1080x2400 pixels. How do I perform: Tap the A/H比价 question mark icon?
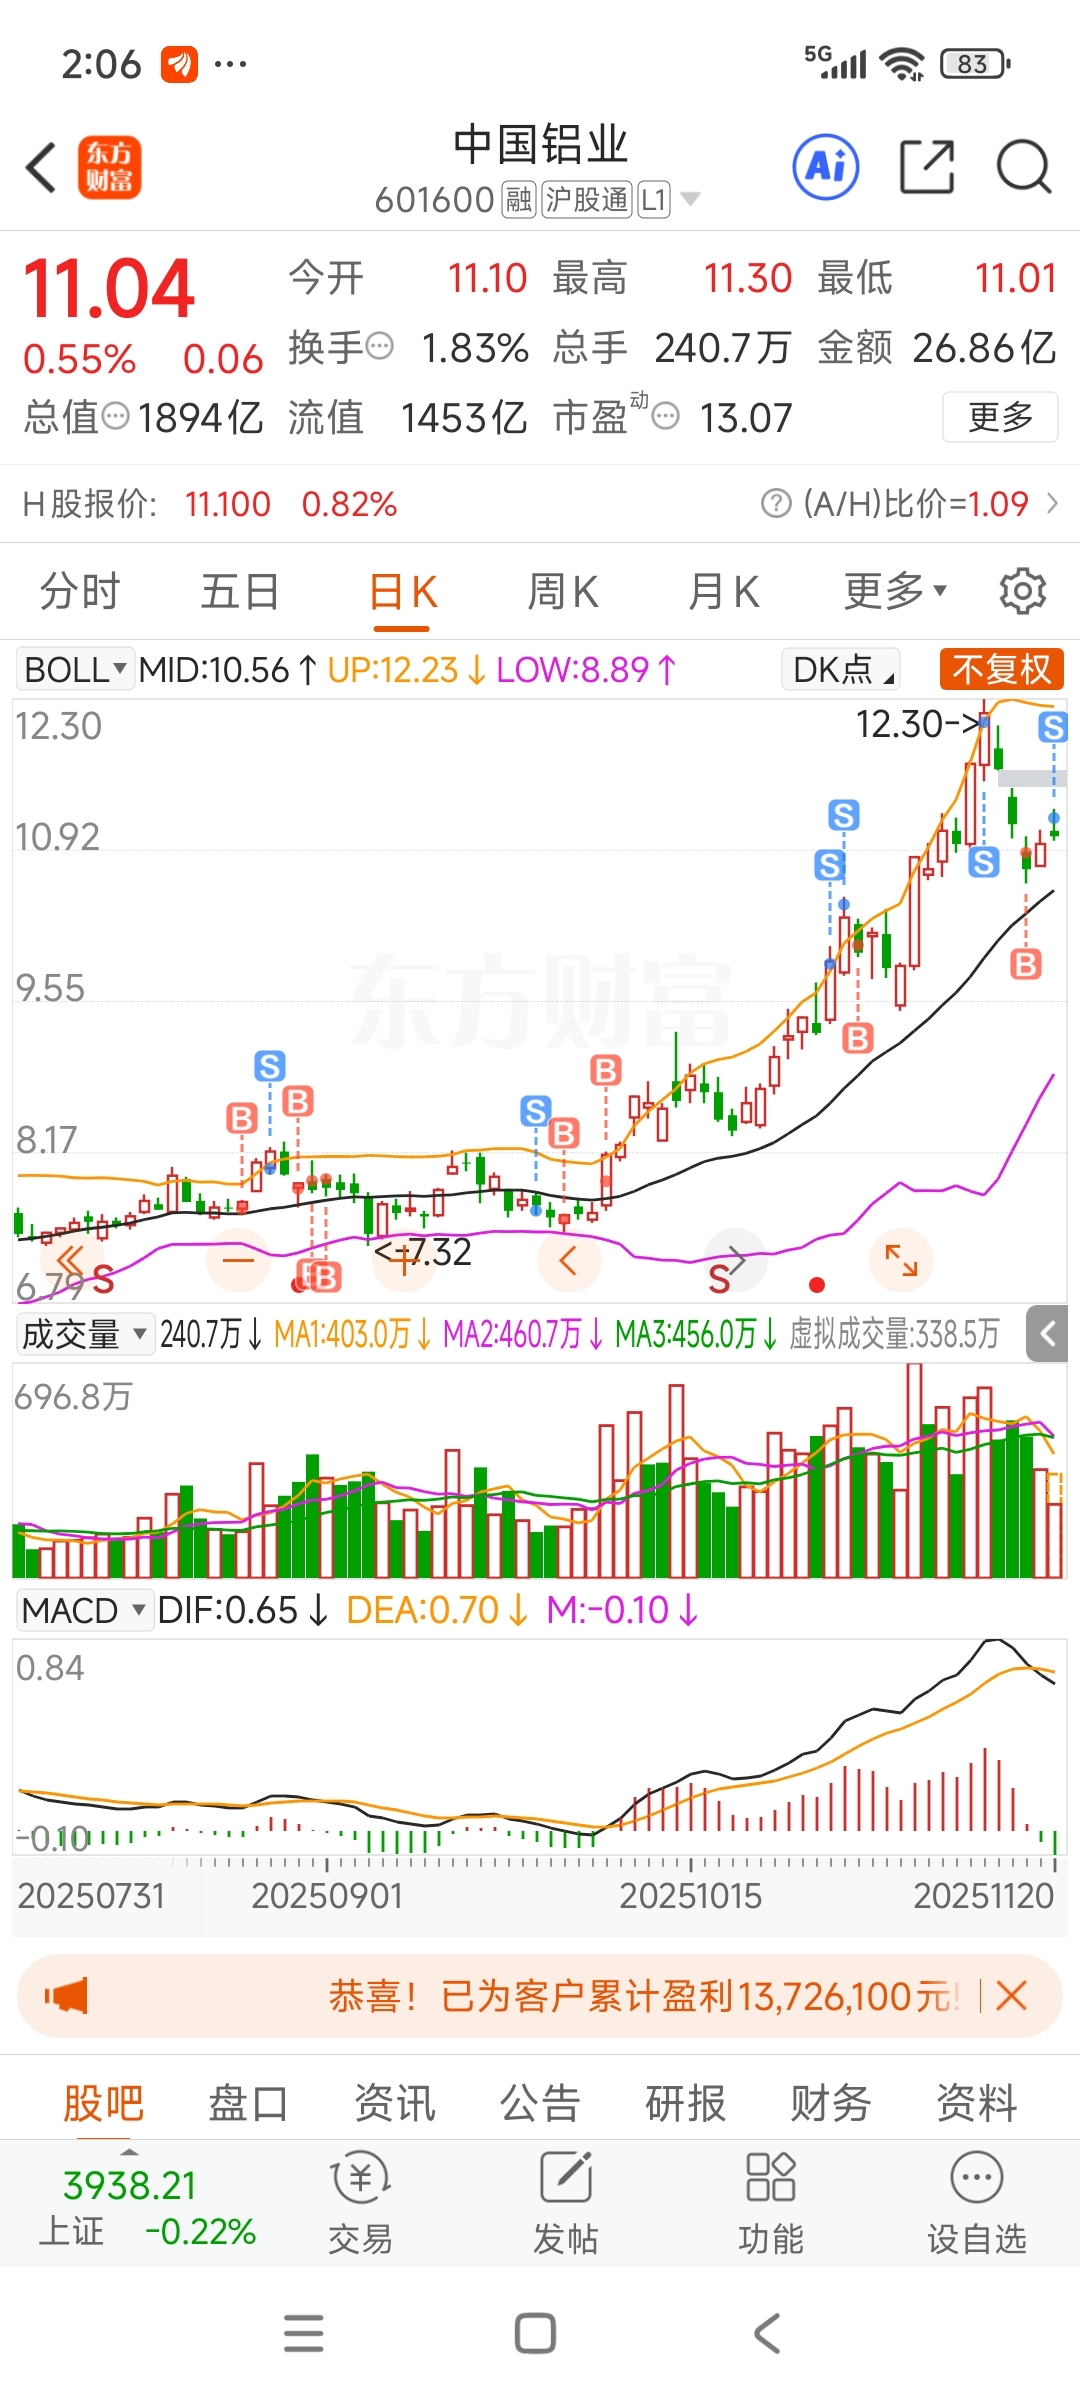pyautogui.click(x=776, y=503)
